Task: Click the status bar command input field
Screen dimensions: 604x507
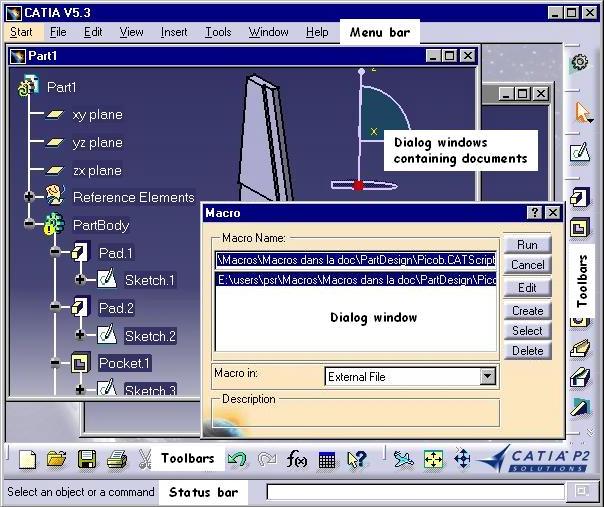Action: pos(415,492)
